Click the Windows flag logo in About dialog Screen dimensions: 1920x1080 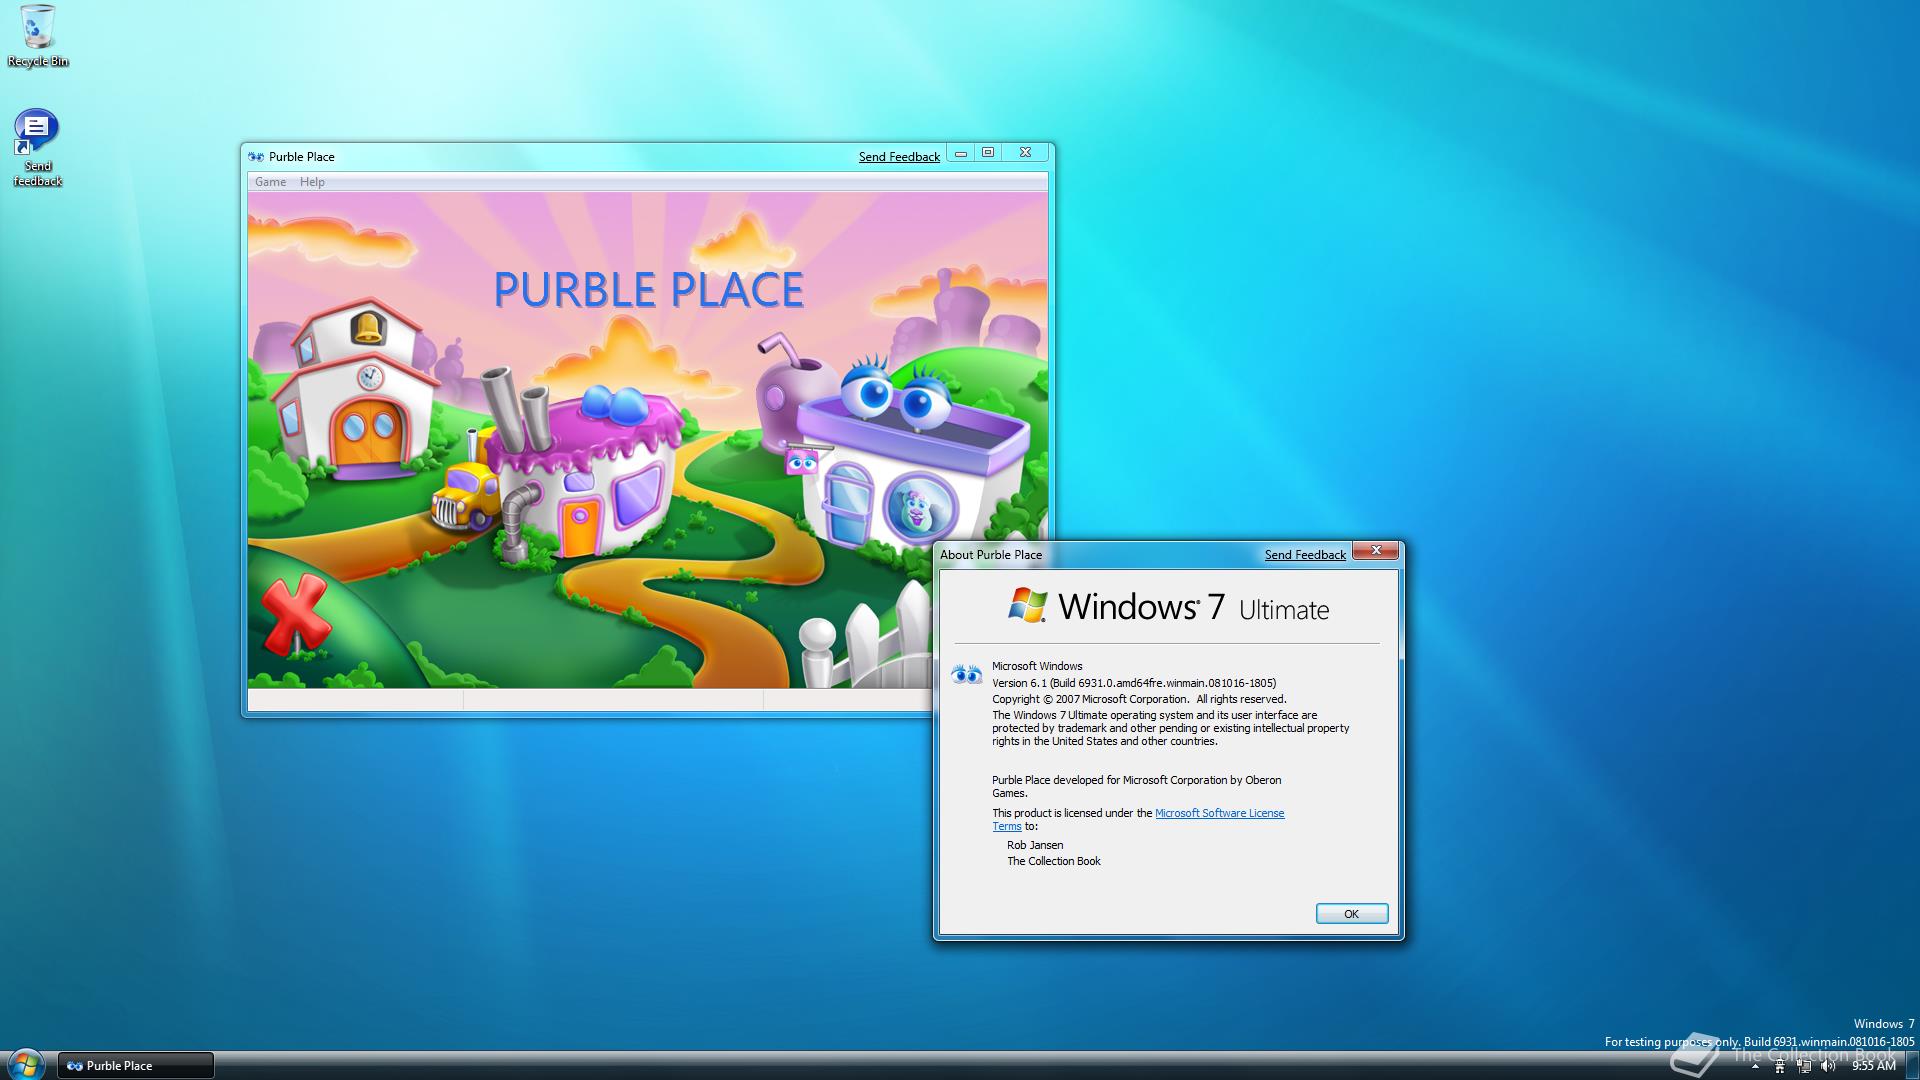pyautogui.click(x=1027, y=606)
